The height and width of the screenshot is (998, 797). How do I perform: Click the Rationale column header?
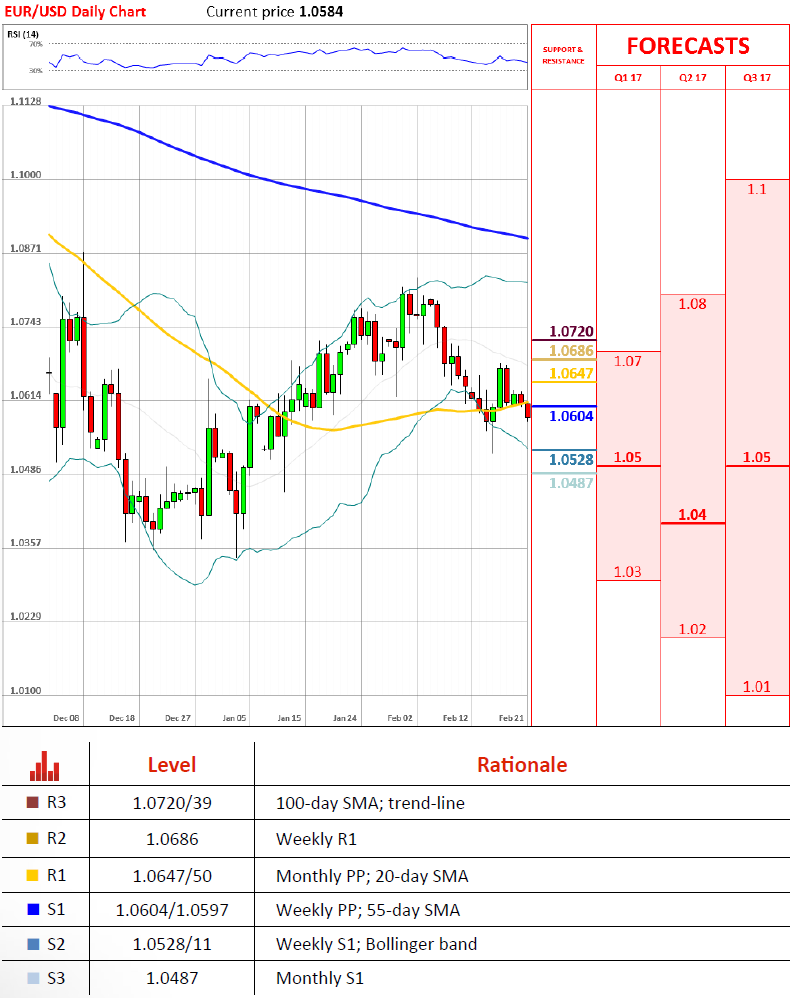point(521,765)
